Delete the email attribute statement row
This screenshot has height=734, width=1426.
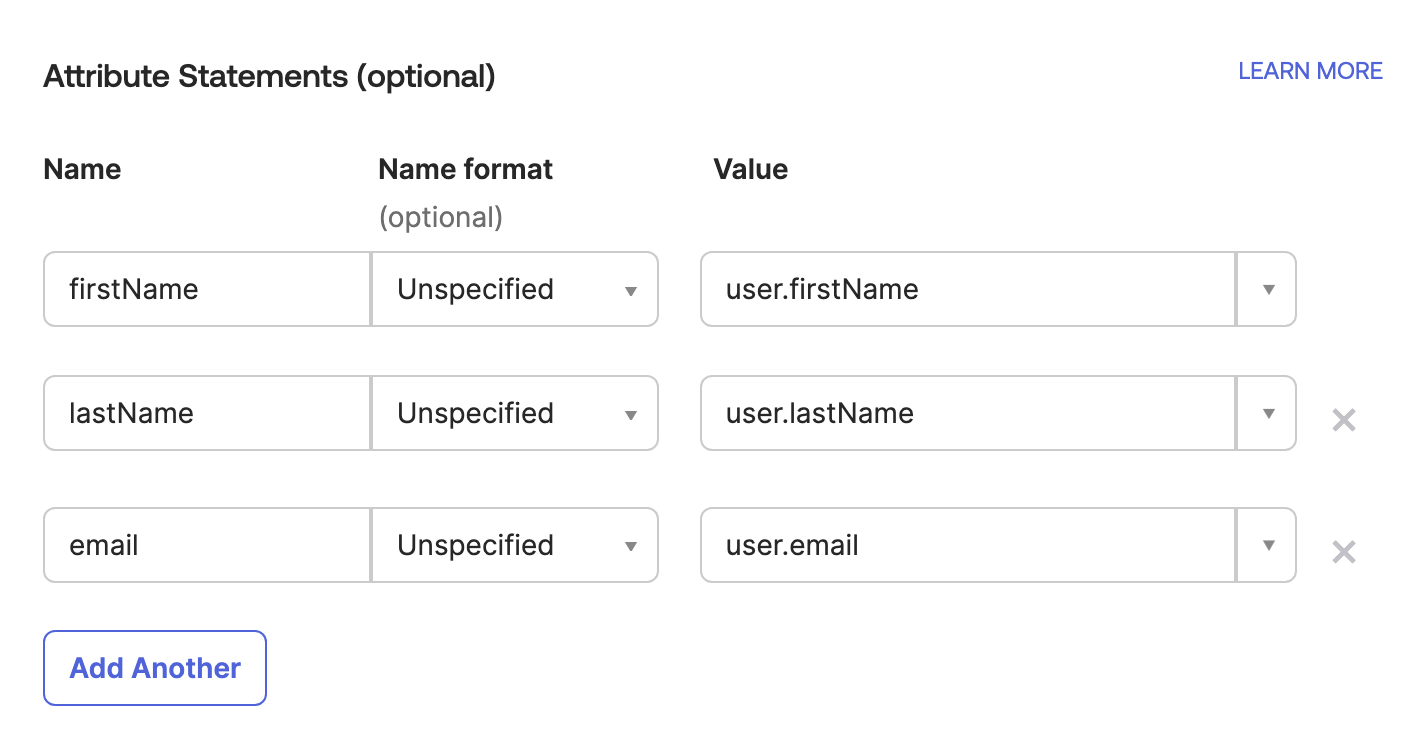tap(1343, 552)
